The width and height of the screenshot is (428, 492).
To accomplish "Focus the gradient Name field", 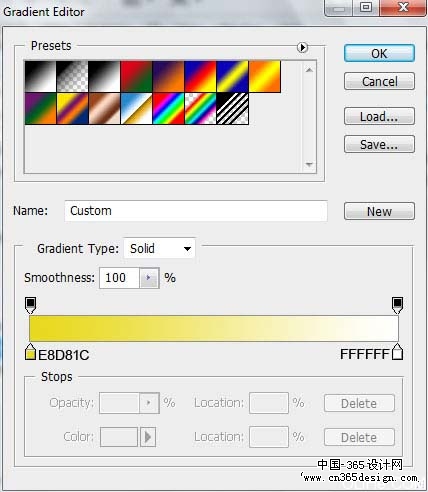I will coord(196,211).
